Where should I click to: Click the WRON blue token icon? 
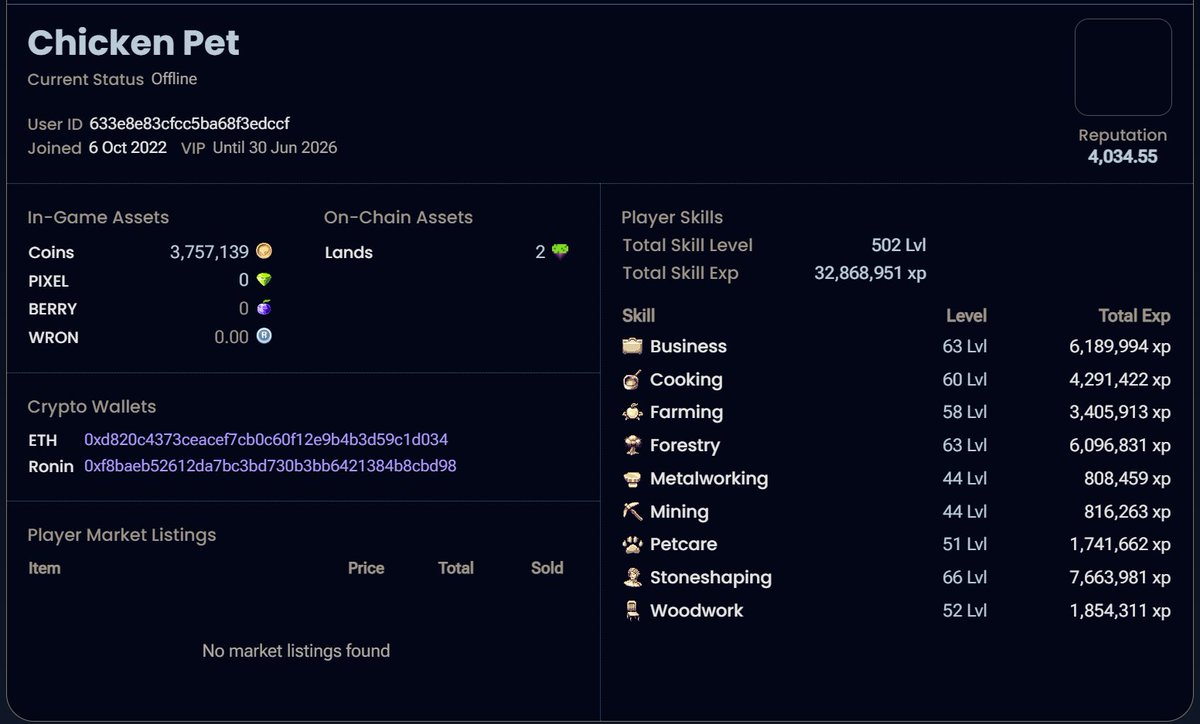coord(264,336)
